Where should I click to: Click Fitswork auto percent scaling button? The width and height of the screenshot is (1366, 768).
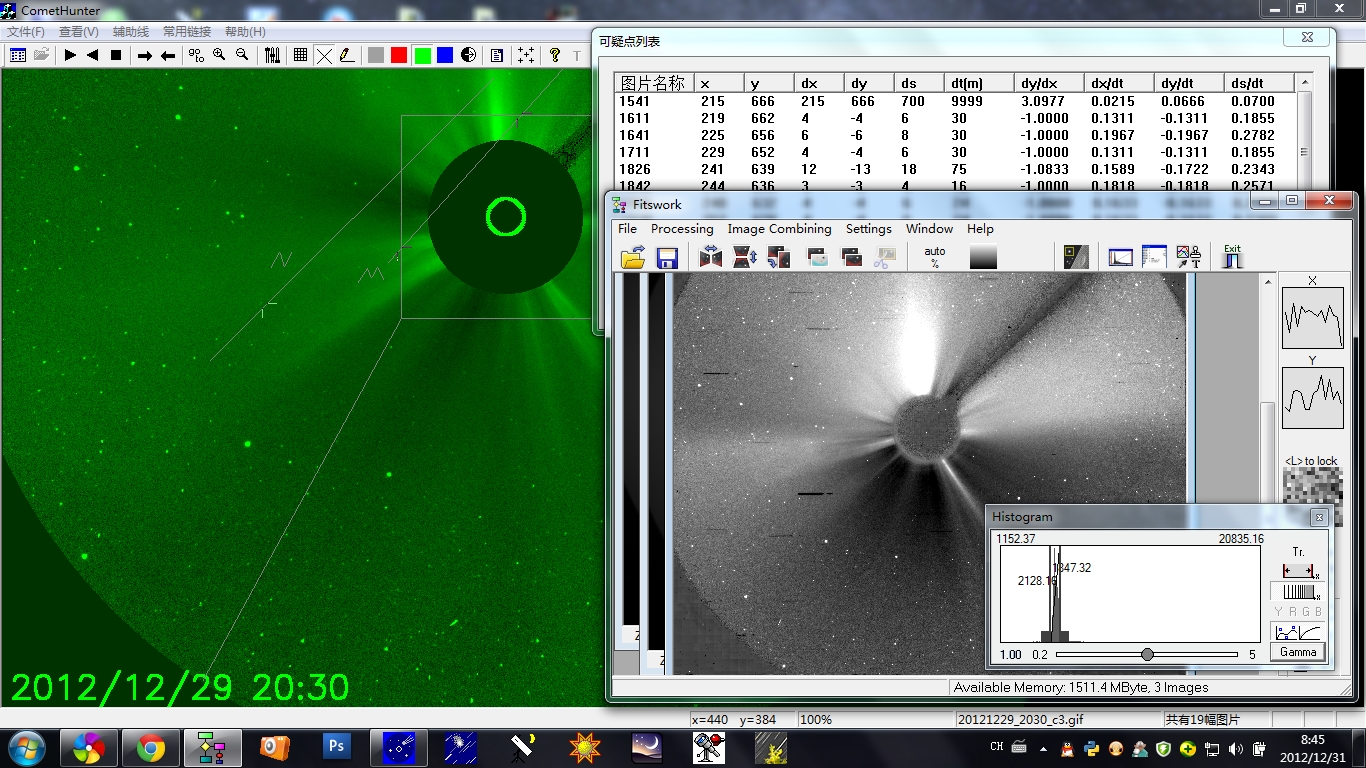point(935,257)
